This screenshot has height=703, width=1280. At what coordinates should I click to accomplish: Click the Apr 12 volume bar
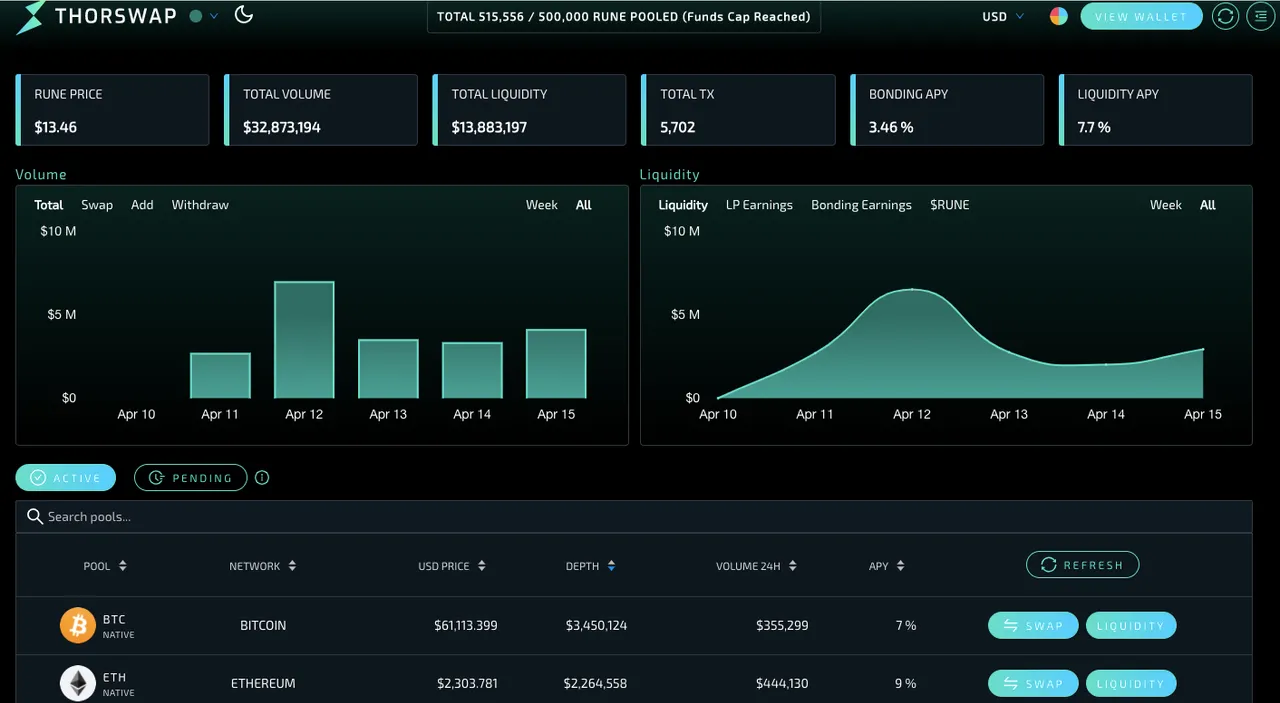click(x=304, y=340)
